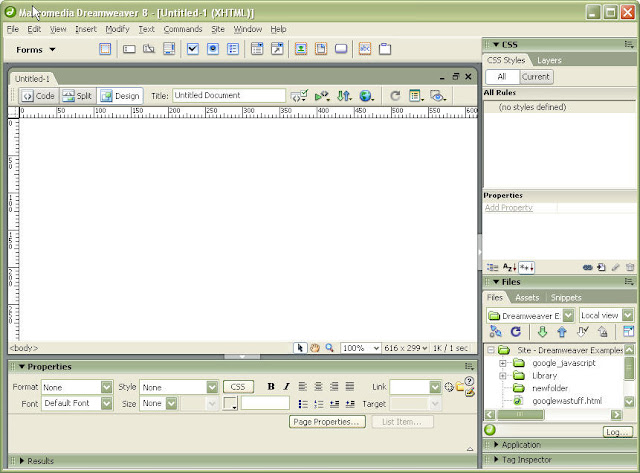640x473 pixels.
Task: Click the Connect to remote host icon
Action: 496,332
